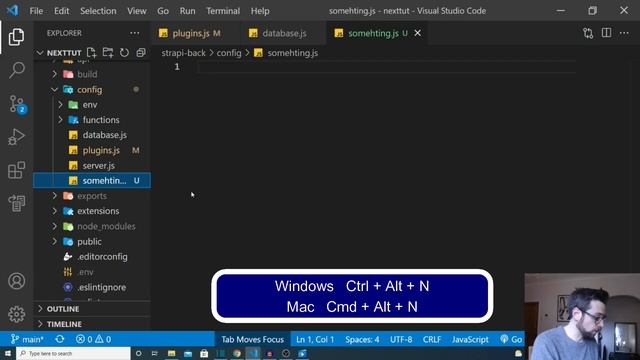Open the references/clipboard view icon in activity bar
This screenshot has height=360, width=640.
(16, 203)
